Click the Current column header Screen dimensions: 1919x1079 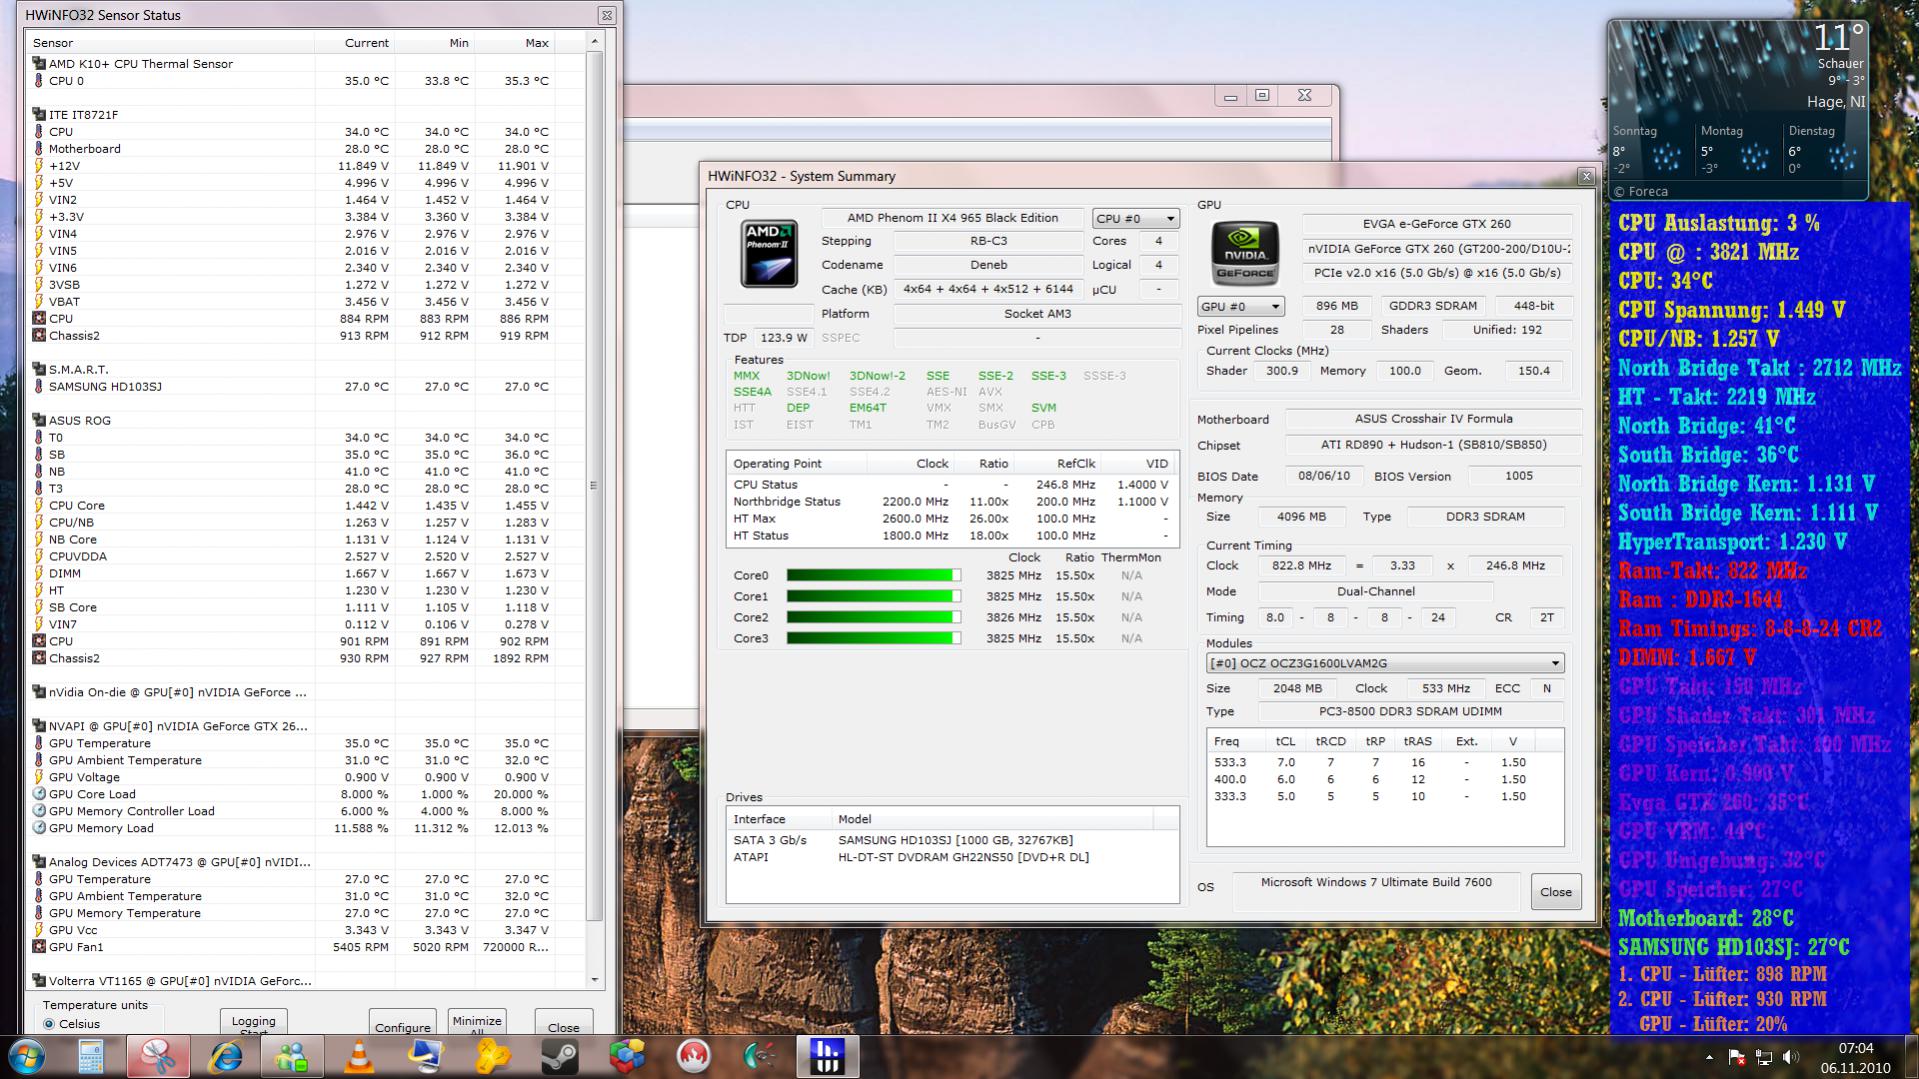[354, 43]
